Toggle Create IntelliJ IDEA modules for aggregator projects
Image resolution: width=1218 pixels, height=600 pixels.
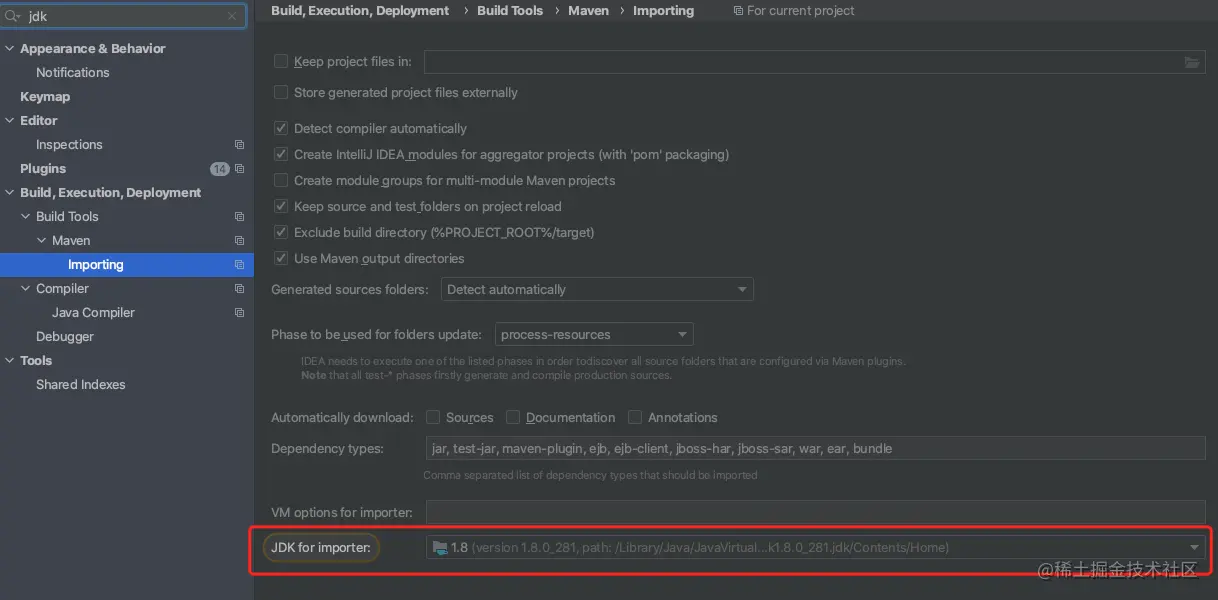281,155
